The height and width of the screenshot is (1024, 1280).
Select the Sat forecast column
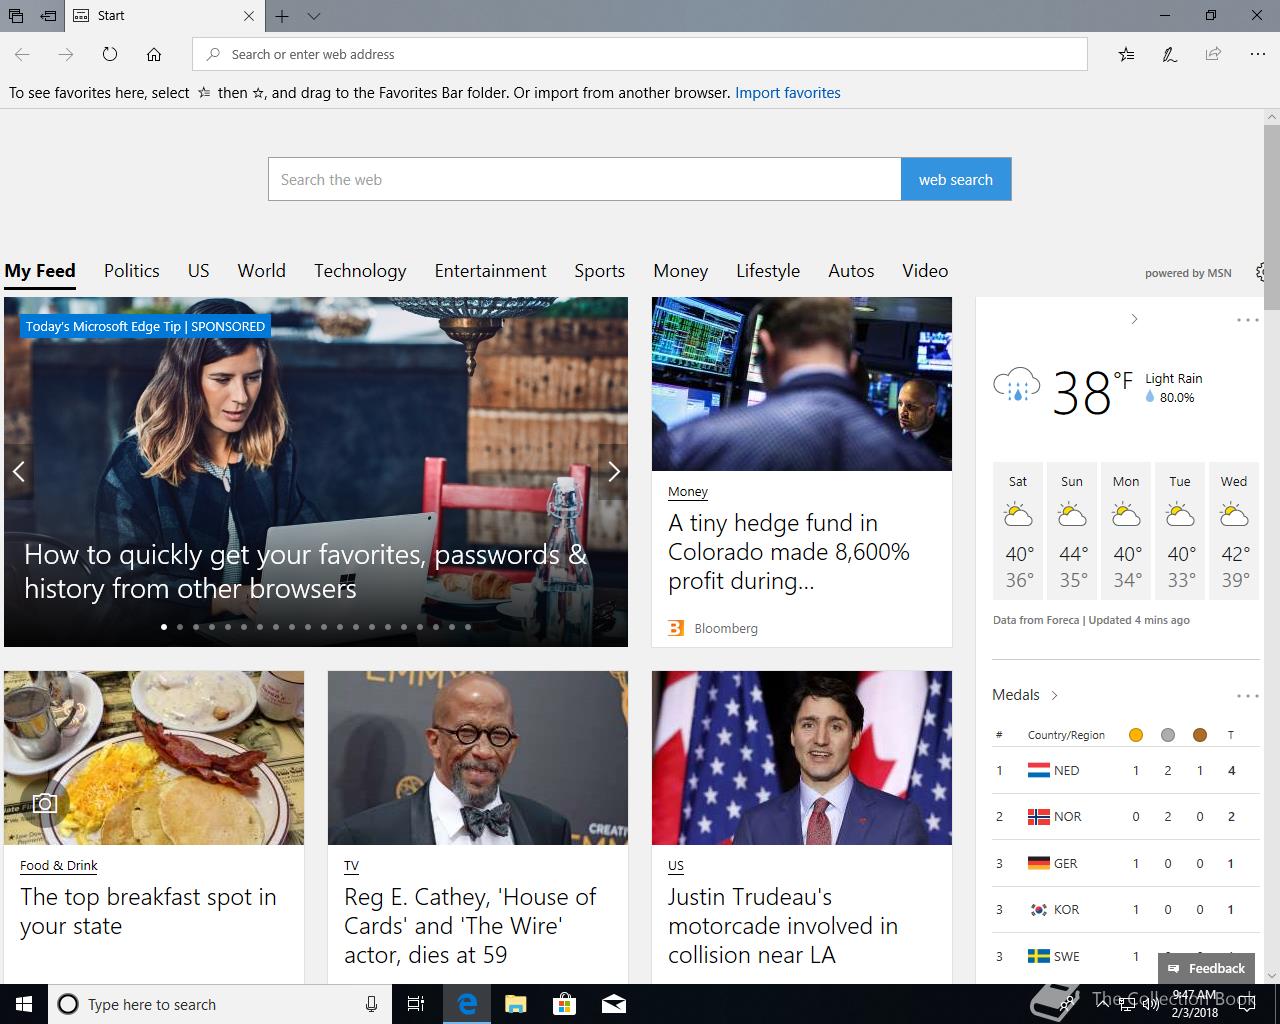(x=1018, y=531)
